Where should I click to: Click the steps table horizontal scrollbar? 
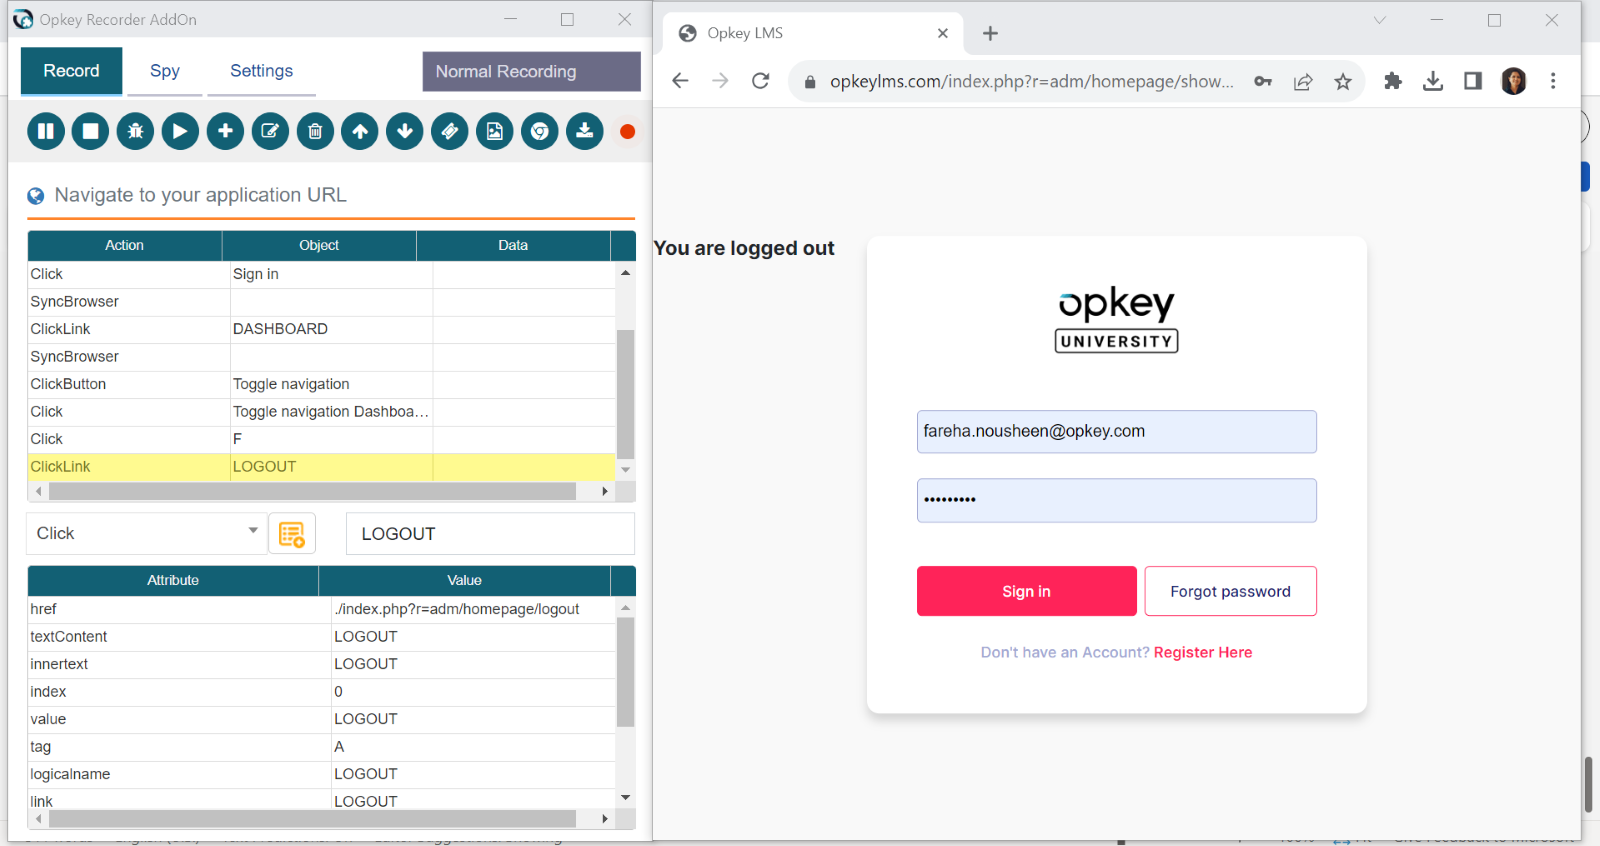[312, 491]
